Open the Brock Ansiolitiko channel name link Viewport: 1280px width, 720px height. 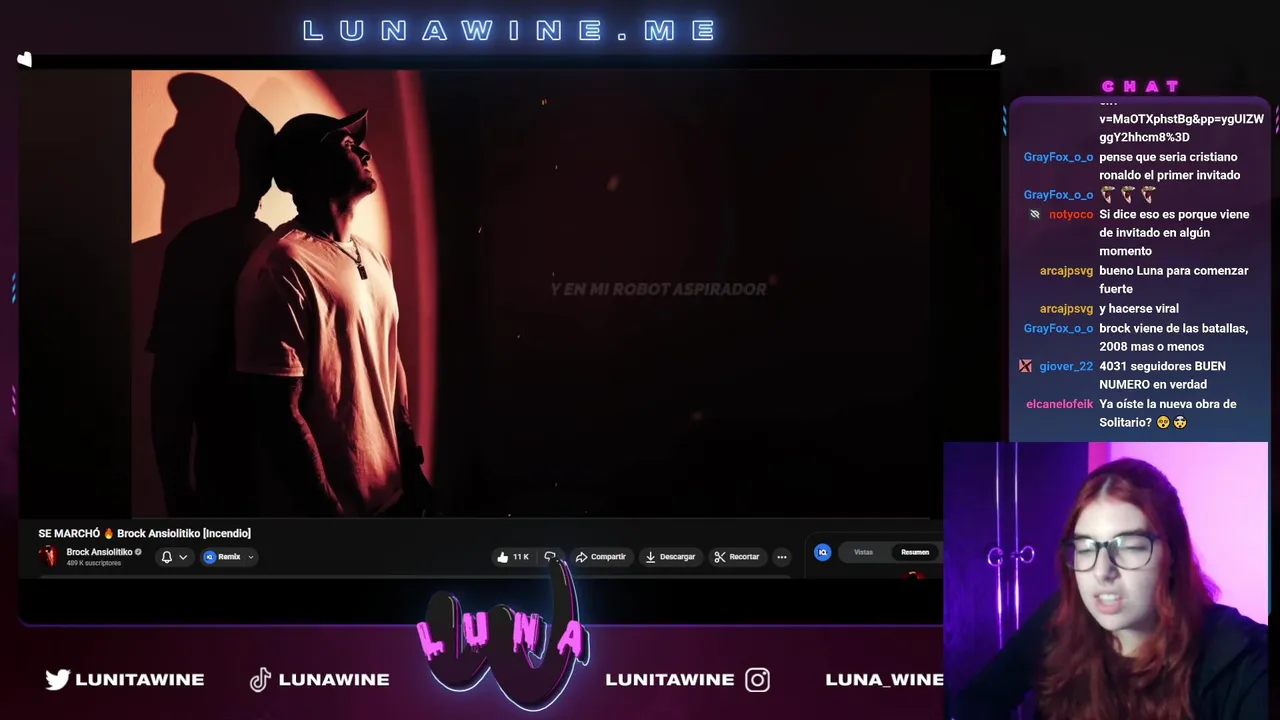(x=99, y=552)
